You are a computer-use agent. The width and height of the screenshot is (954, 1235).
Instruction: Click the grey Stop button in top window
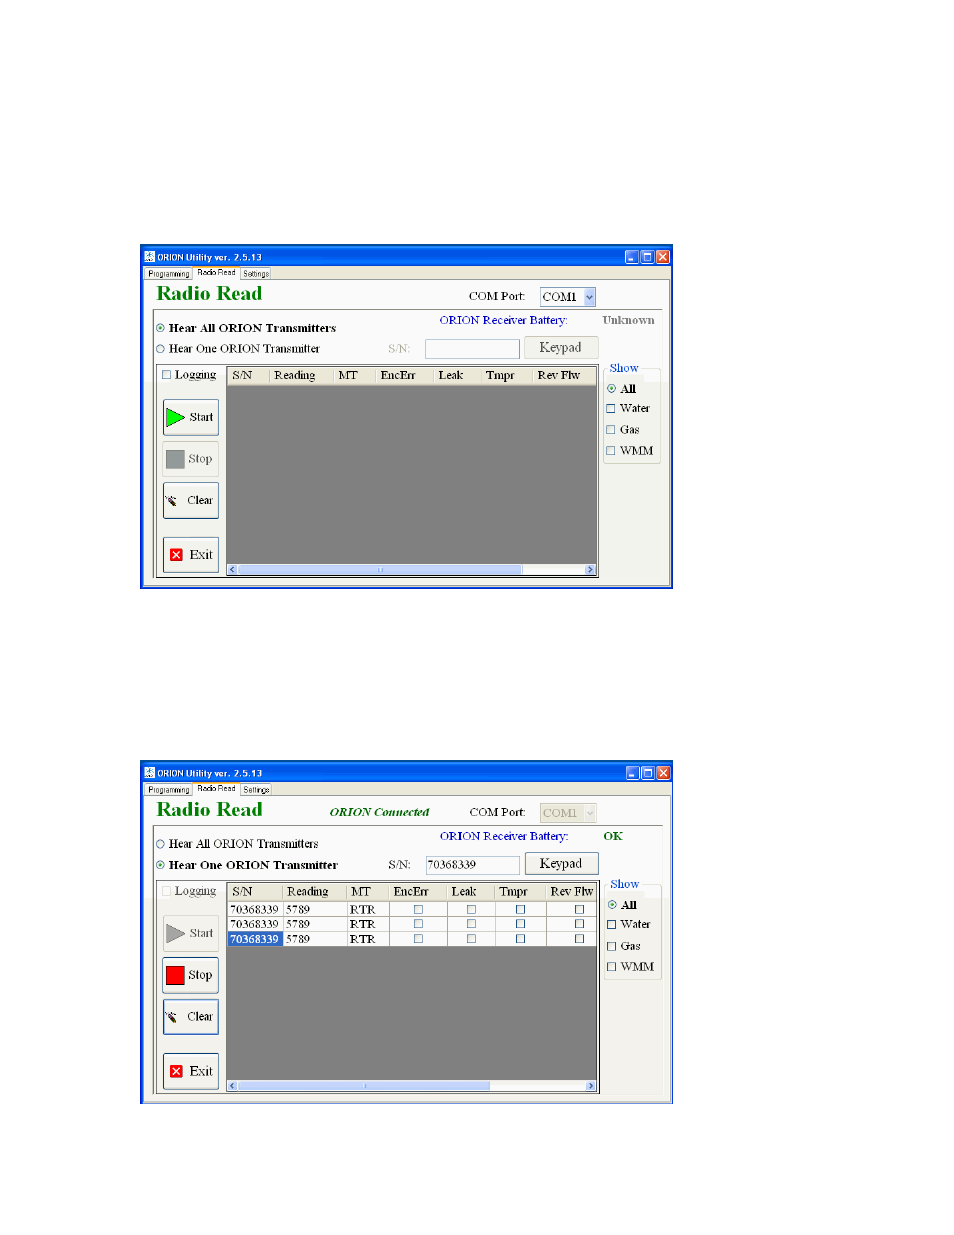pyautogui.click(x=191, y=459)
